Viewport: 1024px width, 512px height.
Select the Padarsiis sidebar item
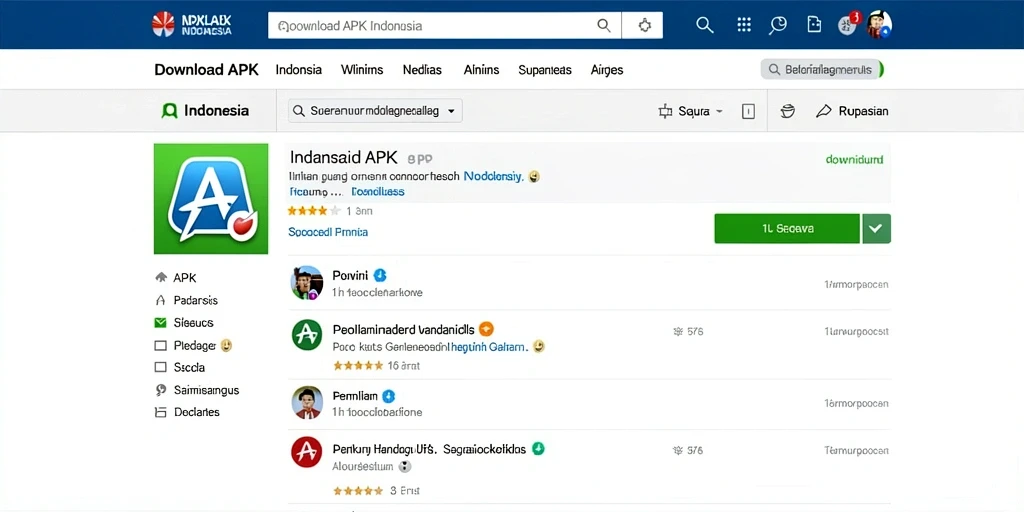(195, 300)
